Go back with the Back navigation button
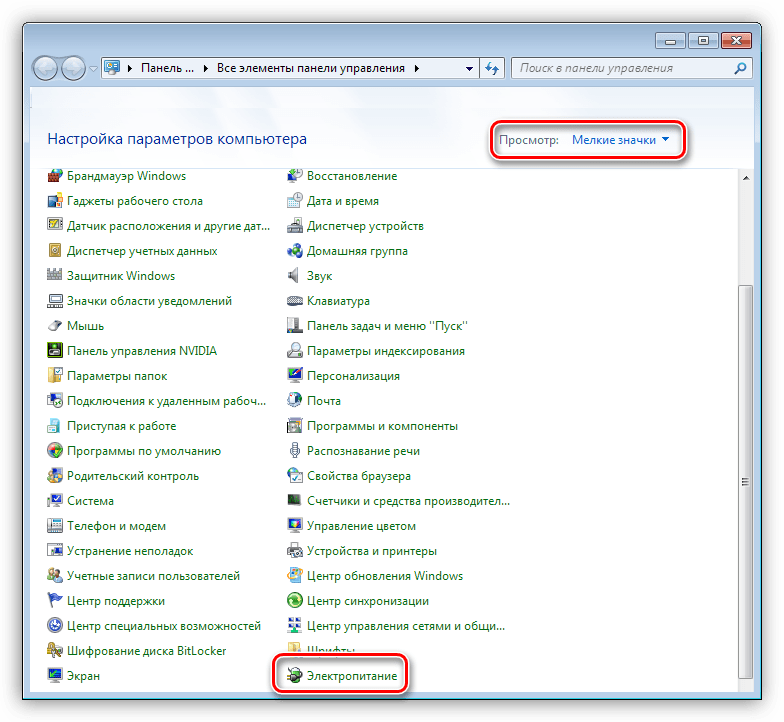The height and width of the screenshot is (722, 784). [x=46, y=68]
